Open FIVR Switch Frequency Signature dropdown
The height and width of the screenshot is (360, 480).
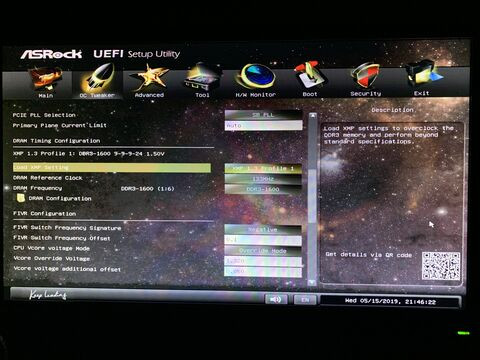[x=263, y=229]
